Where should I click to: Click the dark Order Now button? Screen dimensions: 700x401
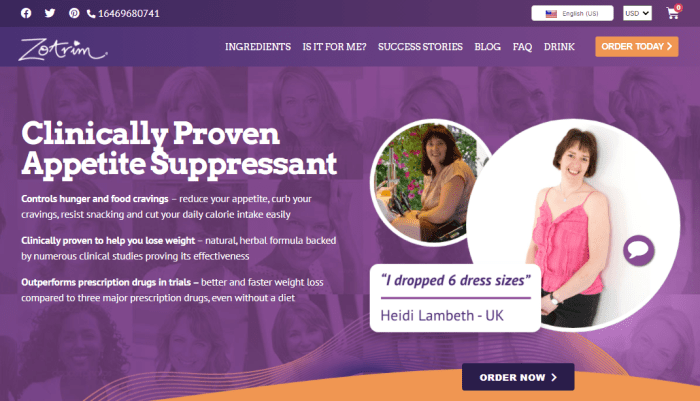pyautogui.click(x=518, y=377)
